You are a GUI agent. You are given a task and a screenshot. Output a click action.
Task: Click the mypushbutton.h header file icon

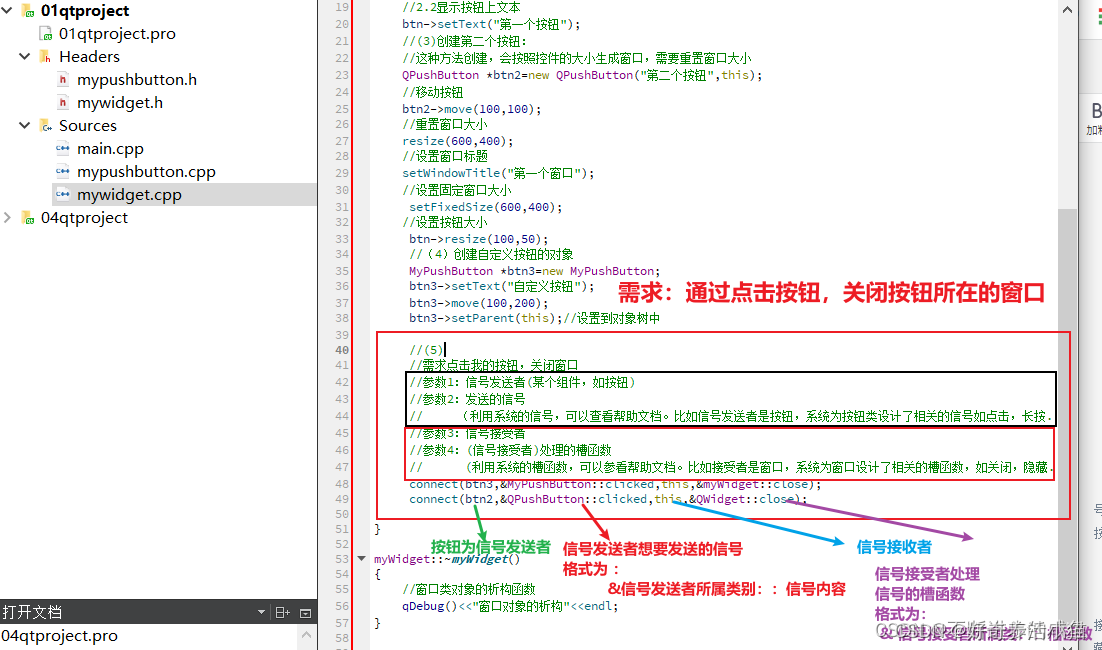(x=62, y=79)
